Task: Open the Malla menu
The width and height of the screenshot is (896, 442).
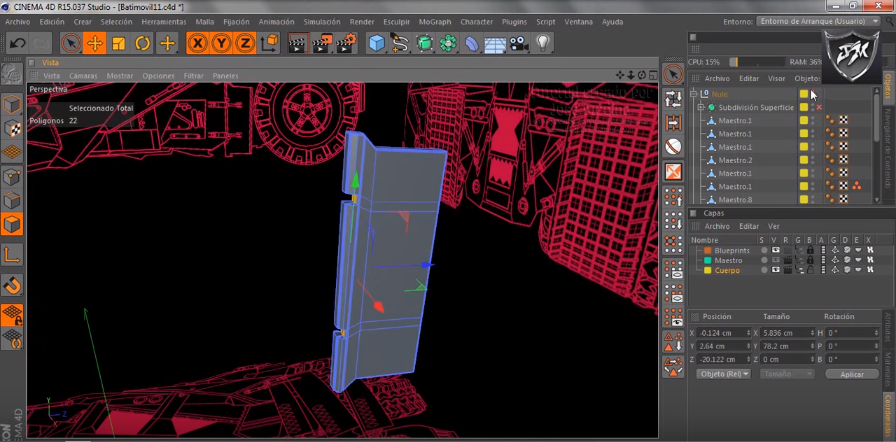Action: pyautogui.click(x=205, y=22)
